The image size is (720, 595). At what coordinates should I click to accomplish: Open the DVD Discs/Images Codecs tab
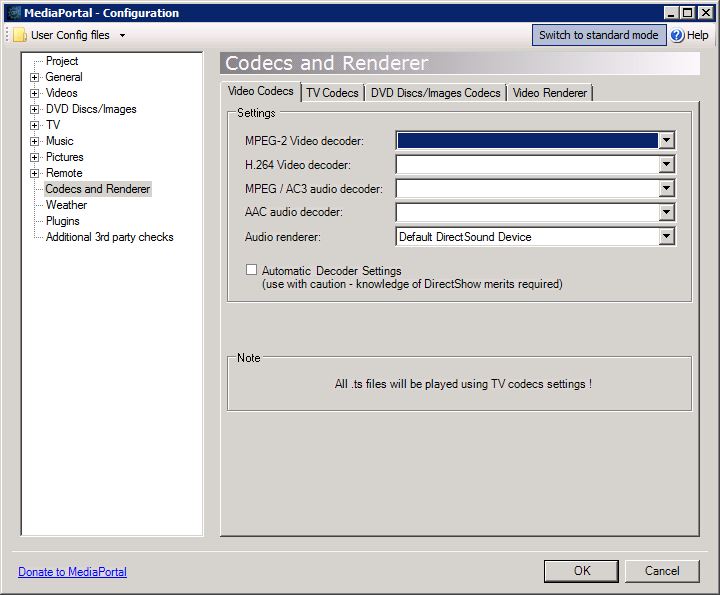point(435,93)
